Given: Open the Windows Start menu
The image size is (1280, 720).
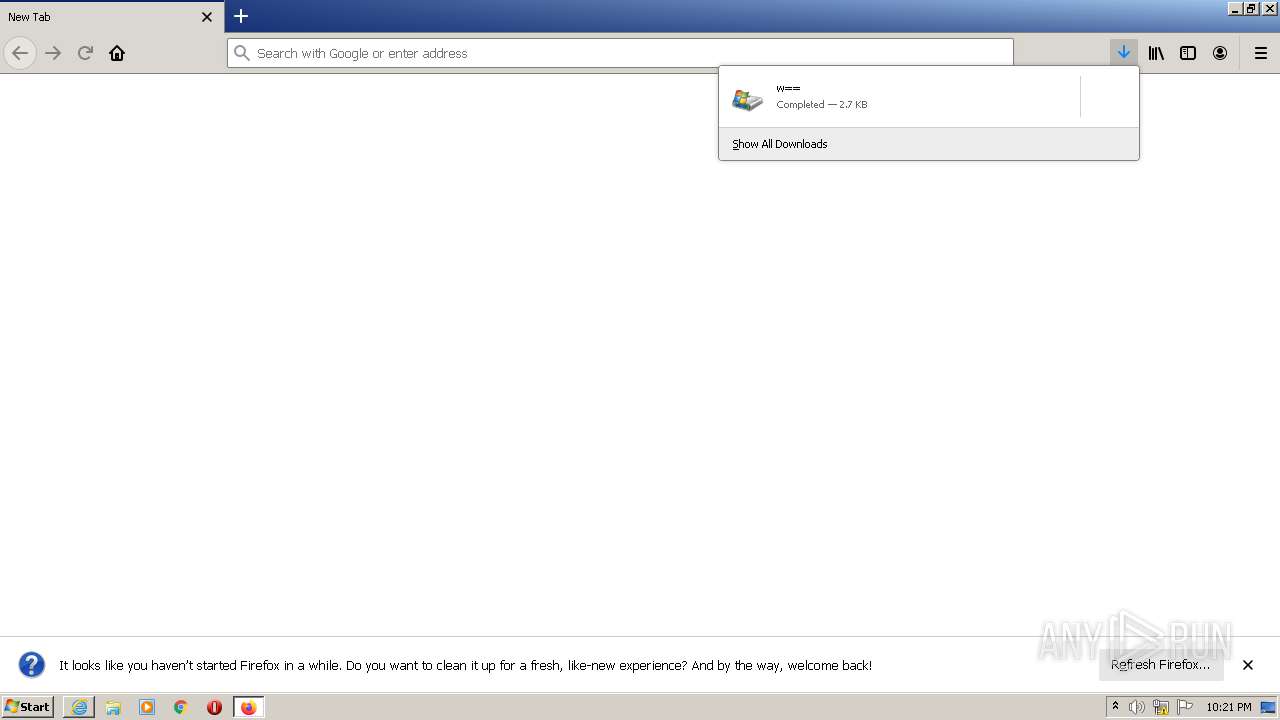Looking at the screenshot, I should [27, 706].
